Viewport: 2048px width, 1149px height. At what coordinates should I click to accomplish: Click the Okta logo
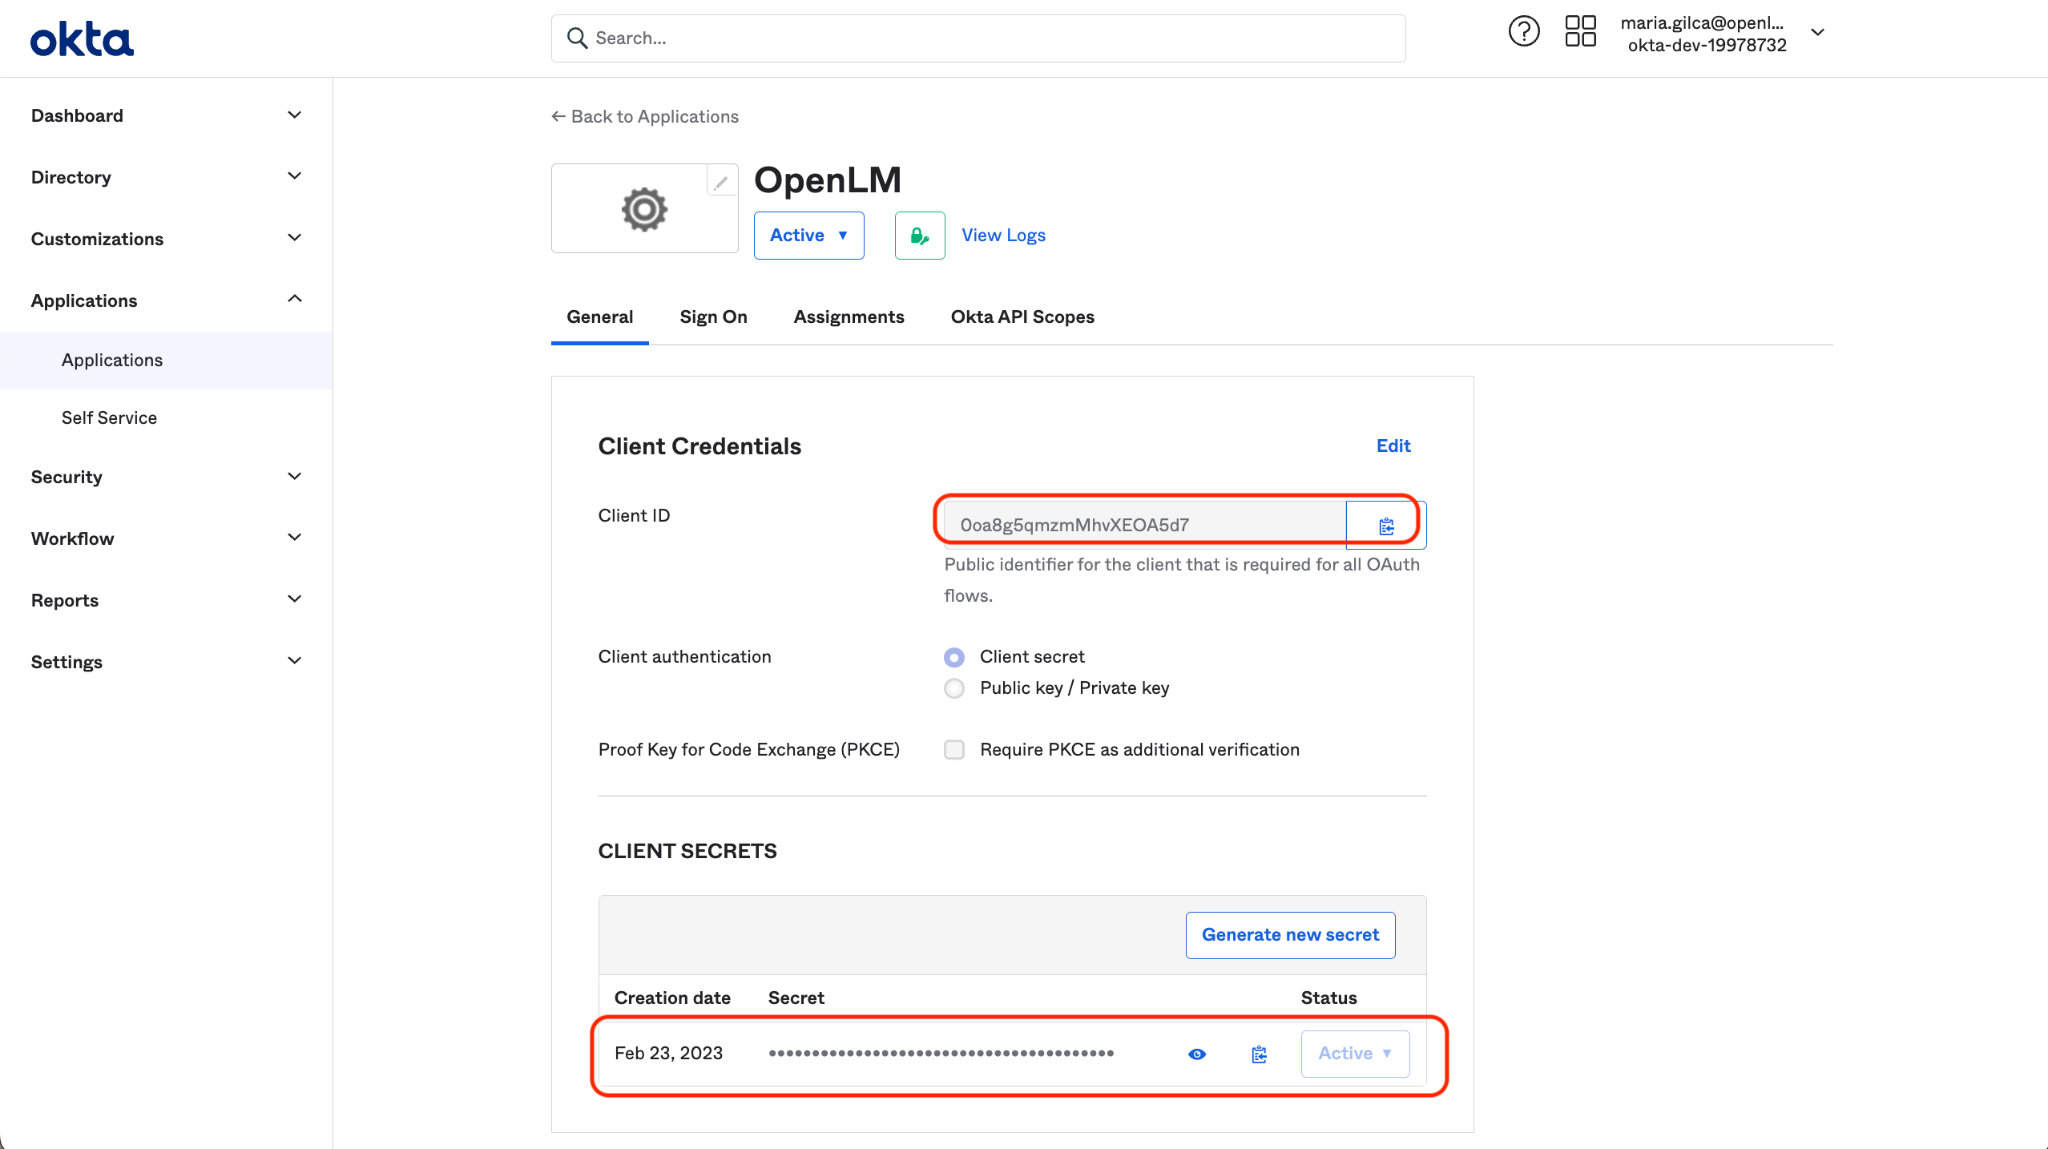pyautogui.click(x=82, y=40)
